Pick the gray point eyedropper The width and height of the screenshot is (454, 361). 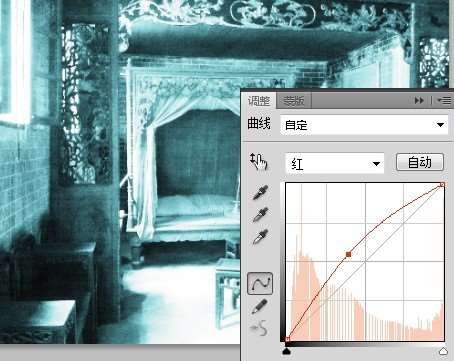pos(260,215)
